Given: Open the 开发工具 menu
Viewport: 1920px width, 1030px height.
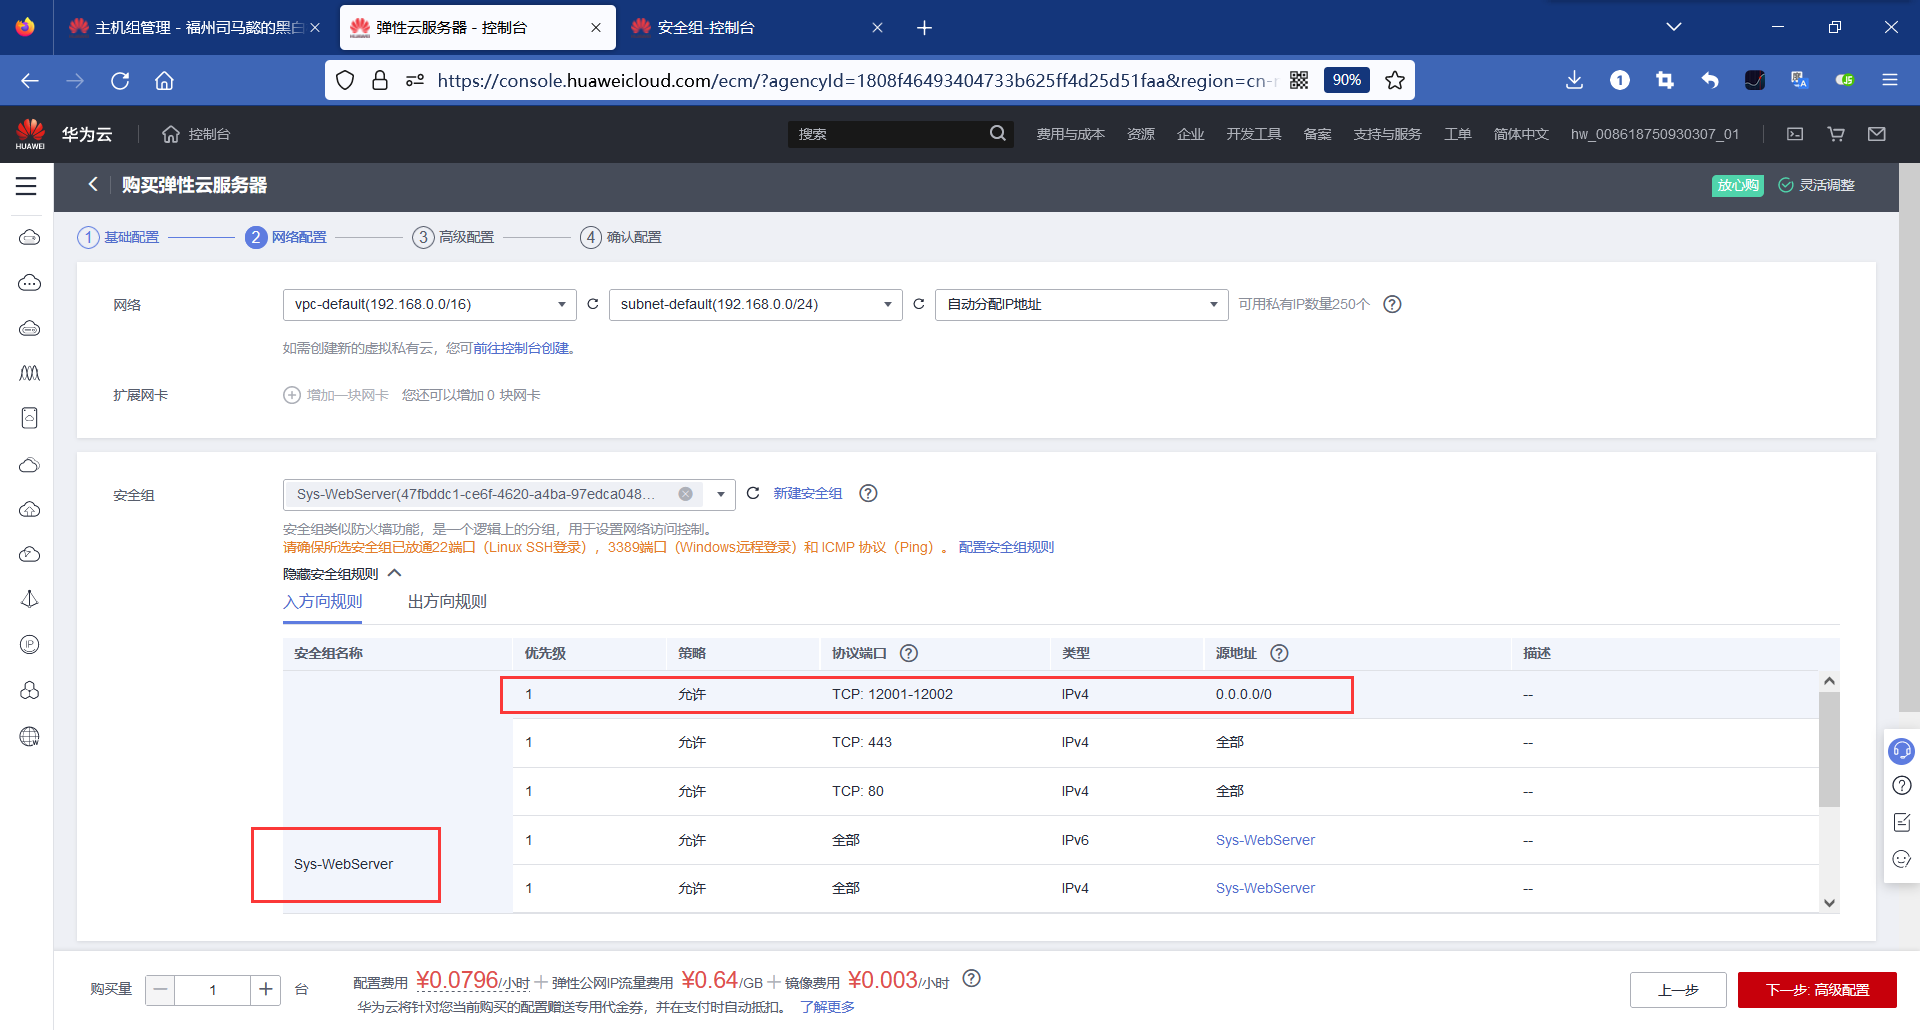Looking at the screenshot, I should click(1254, 134).
